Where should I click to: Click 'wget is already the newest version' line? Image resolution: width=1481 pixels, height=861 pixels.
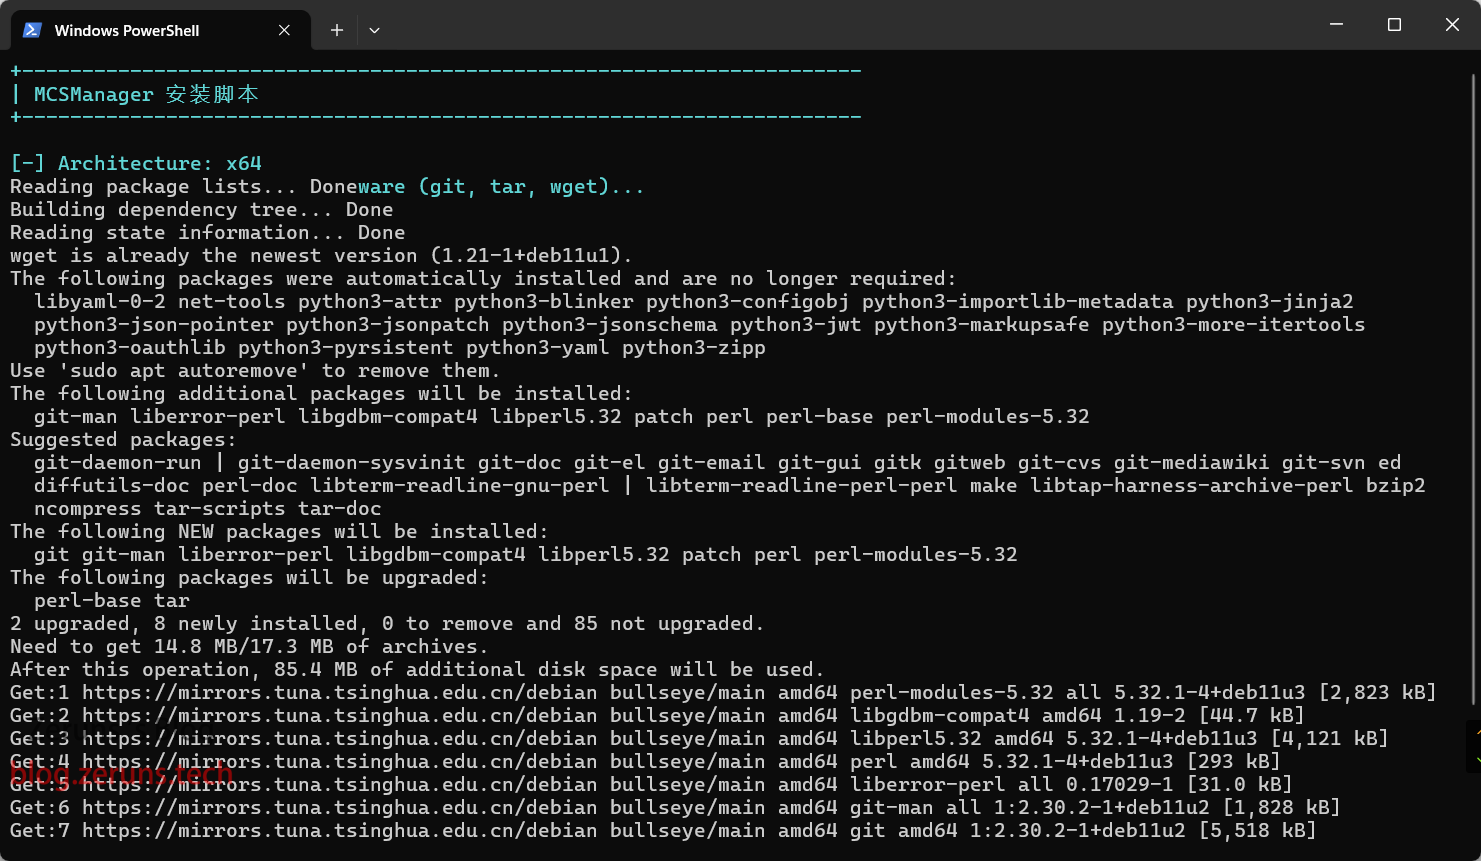click(x=321, y=255)
